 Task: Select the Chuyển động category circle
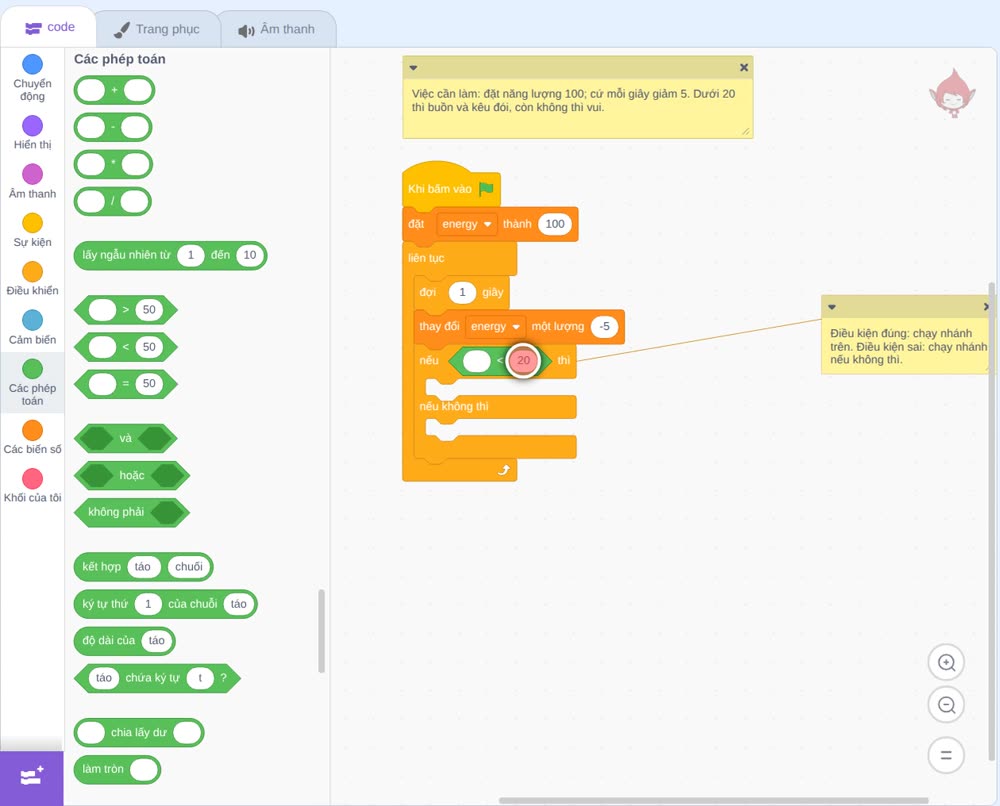coord(33,64)
